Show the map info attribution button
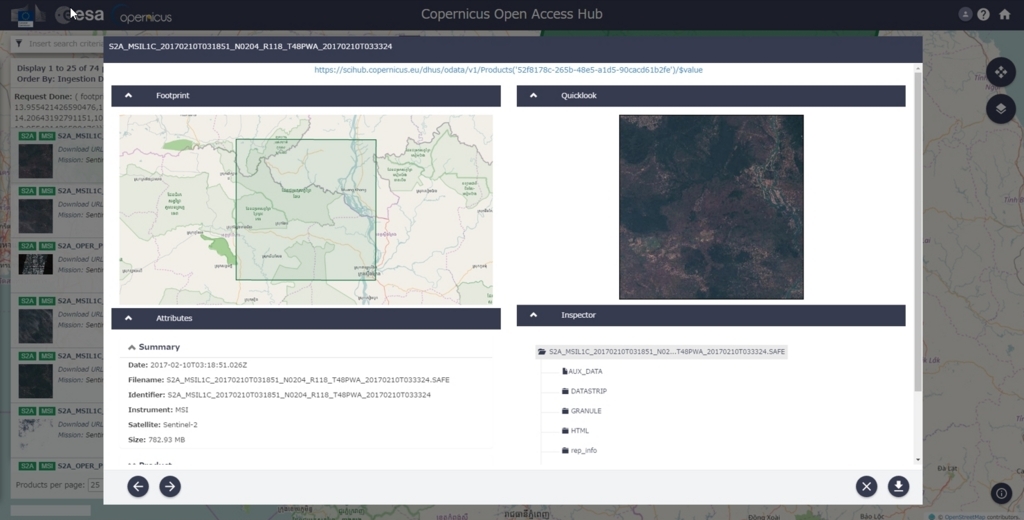 coord(1001,493)
